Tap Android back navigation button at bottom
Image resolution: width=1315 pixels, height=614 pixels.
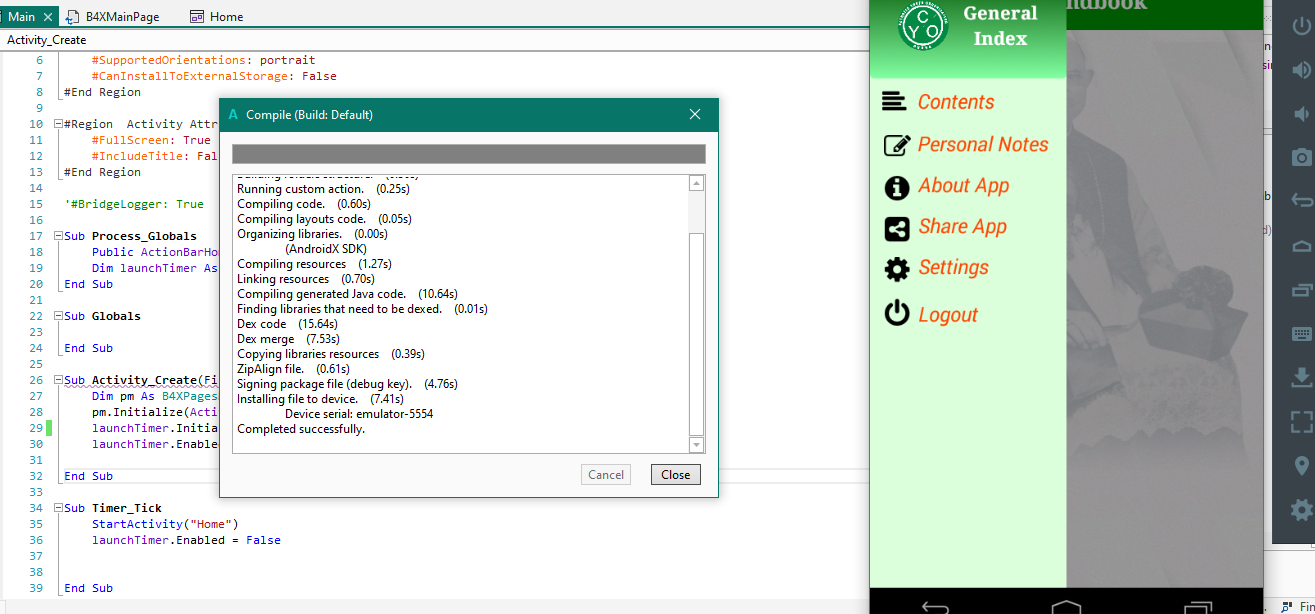tap(935, 606)
